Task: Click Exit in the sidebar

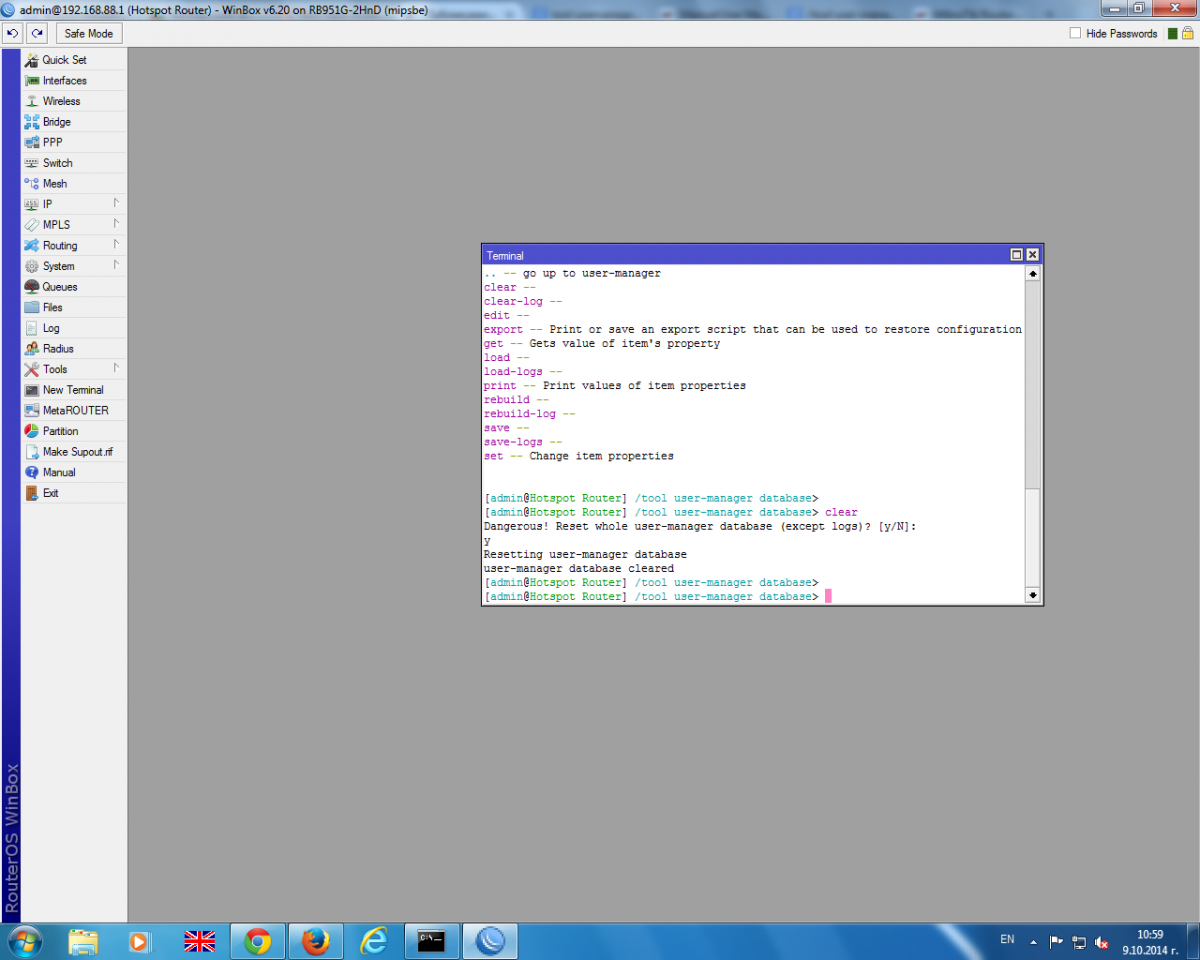Action: click(50, 493)
